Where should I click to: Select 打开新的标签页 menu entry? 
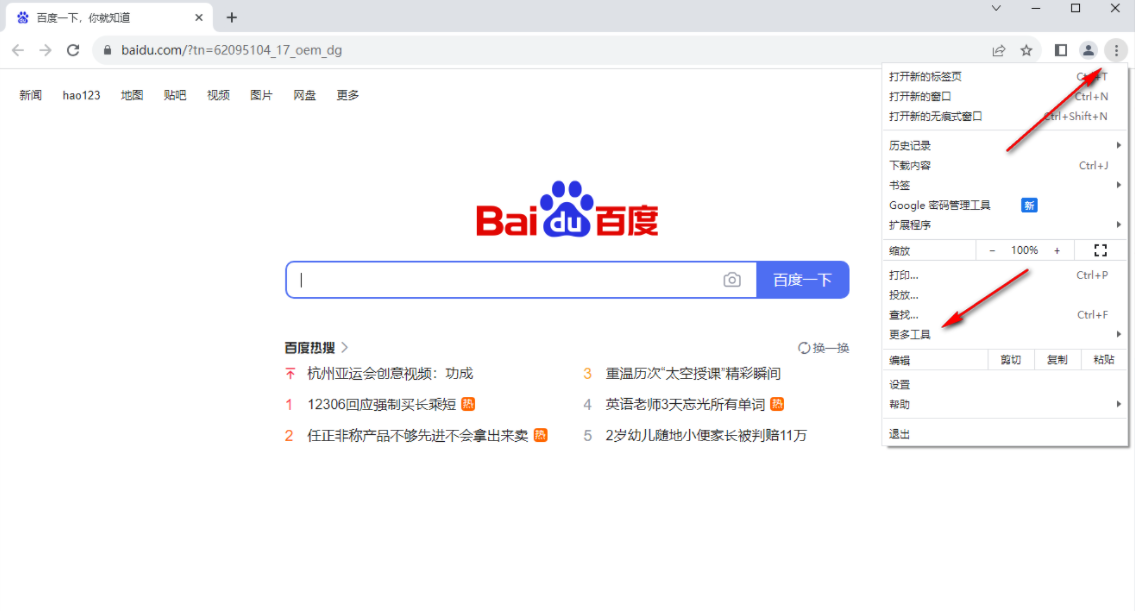(x=1005, y=76)
